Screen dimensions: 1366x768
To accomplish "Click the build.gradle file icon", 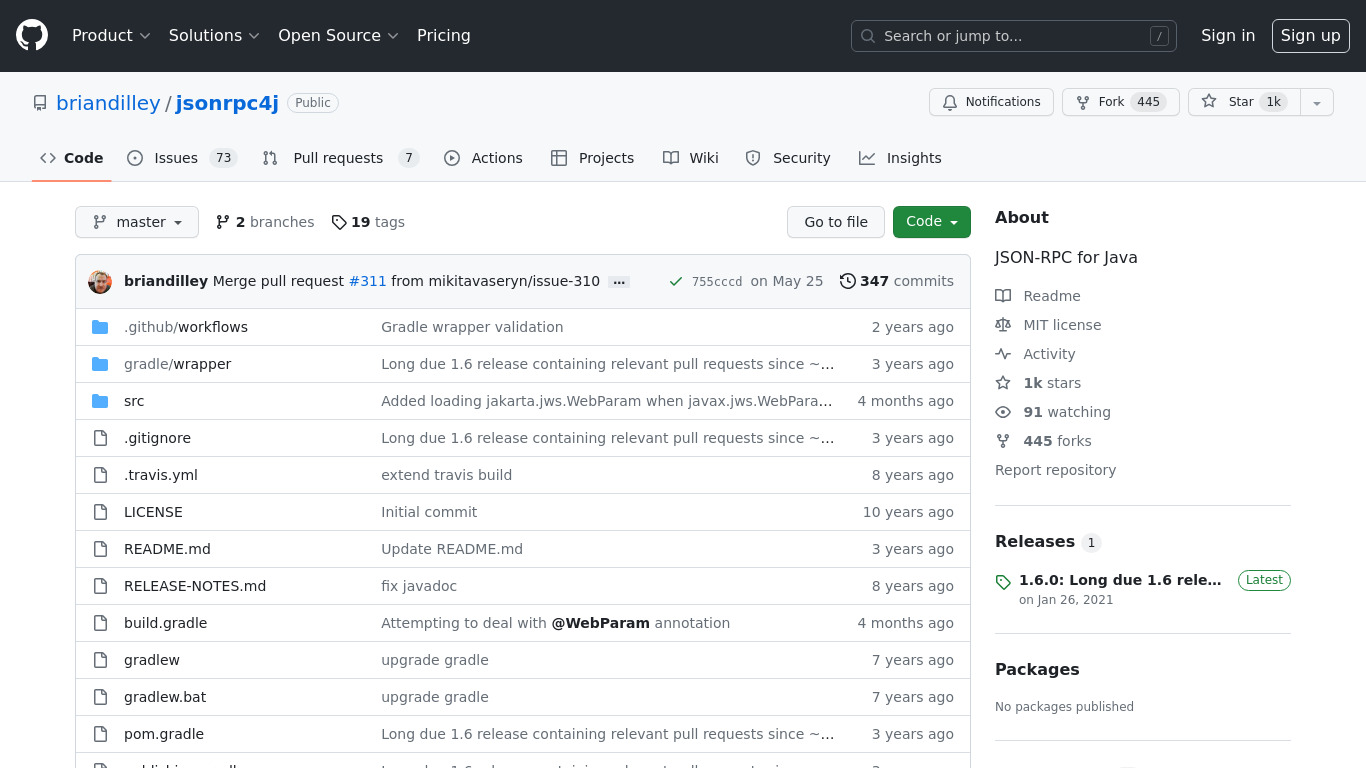I will coord(100,623).
